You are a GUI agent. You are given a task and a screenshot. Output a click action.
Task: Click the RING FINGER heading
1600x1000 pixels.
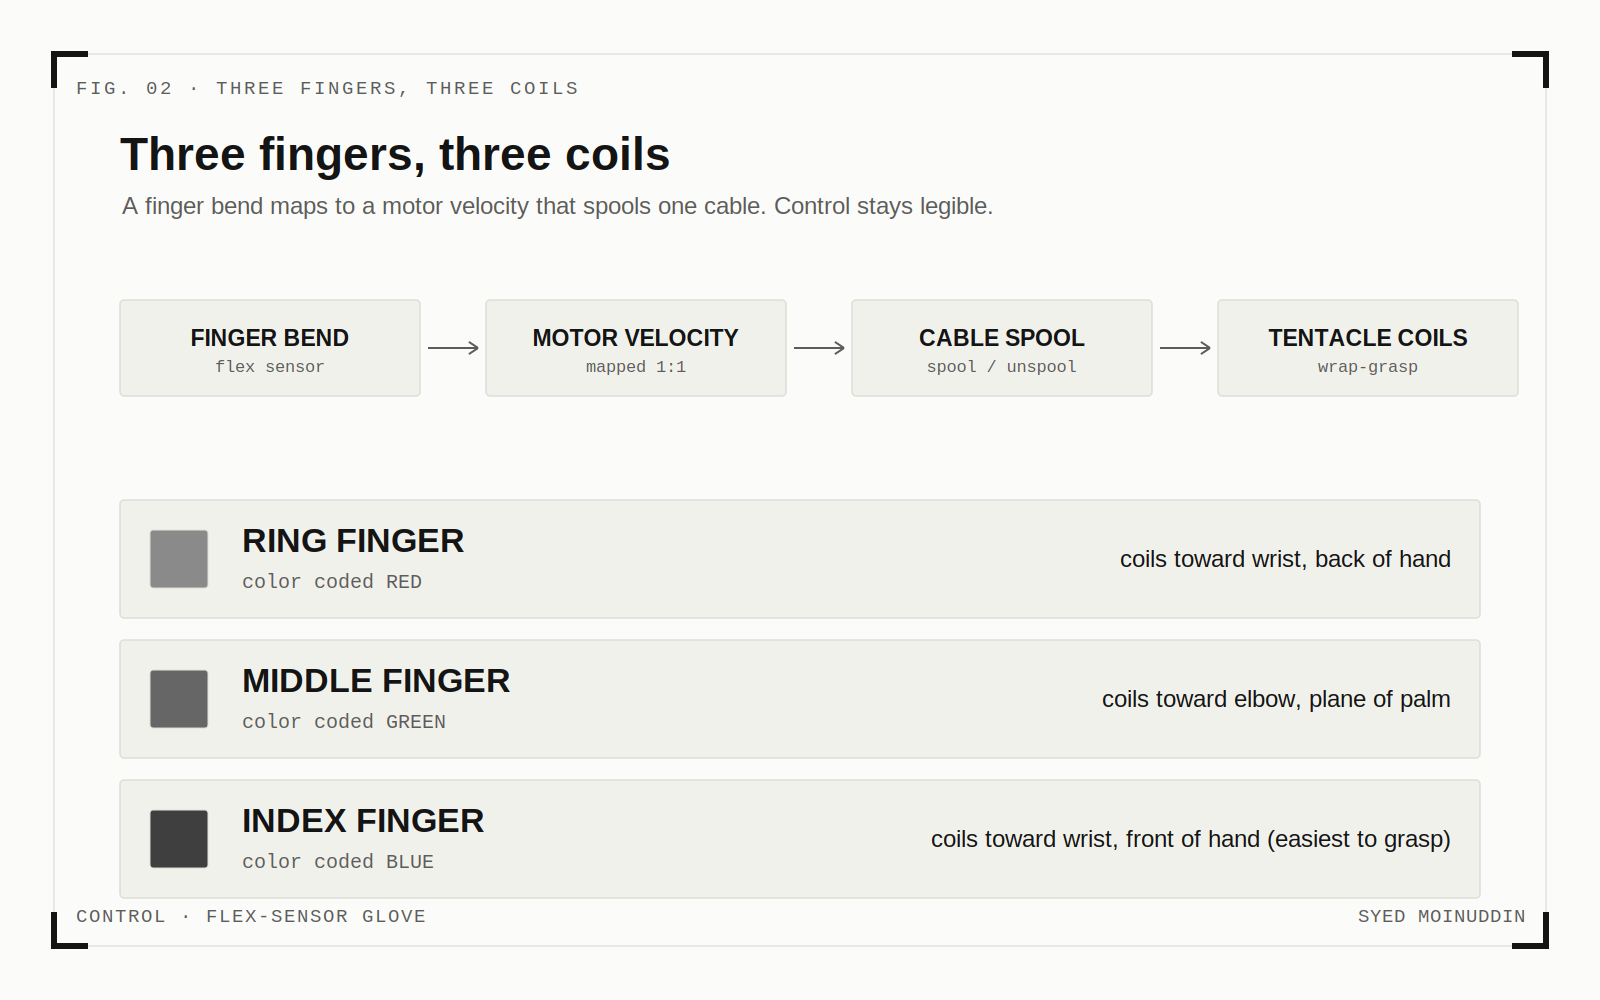coord(353,541)
